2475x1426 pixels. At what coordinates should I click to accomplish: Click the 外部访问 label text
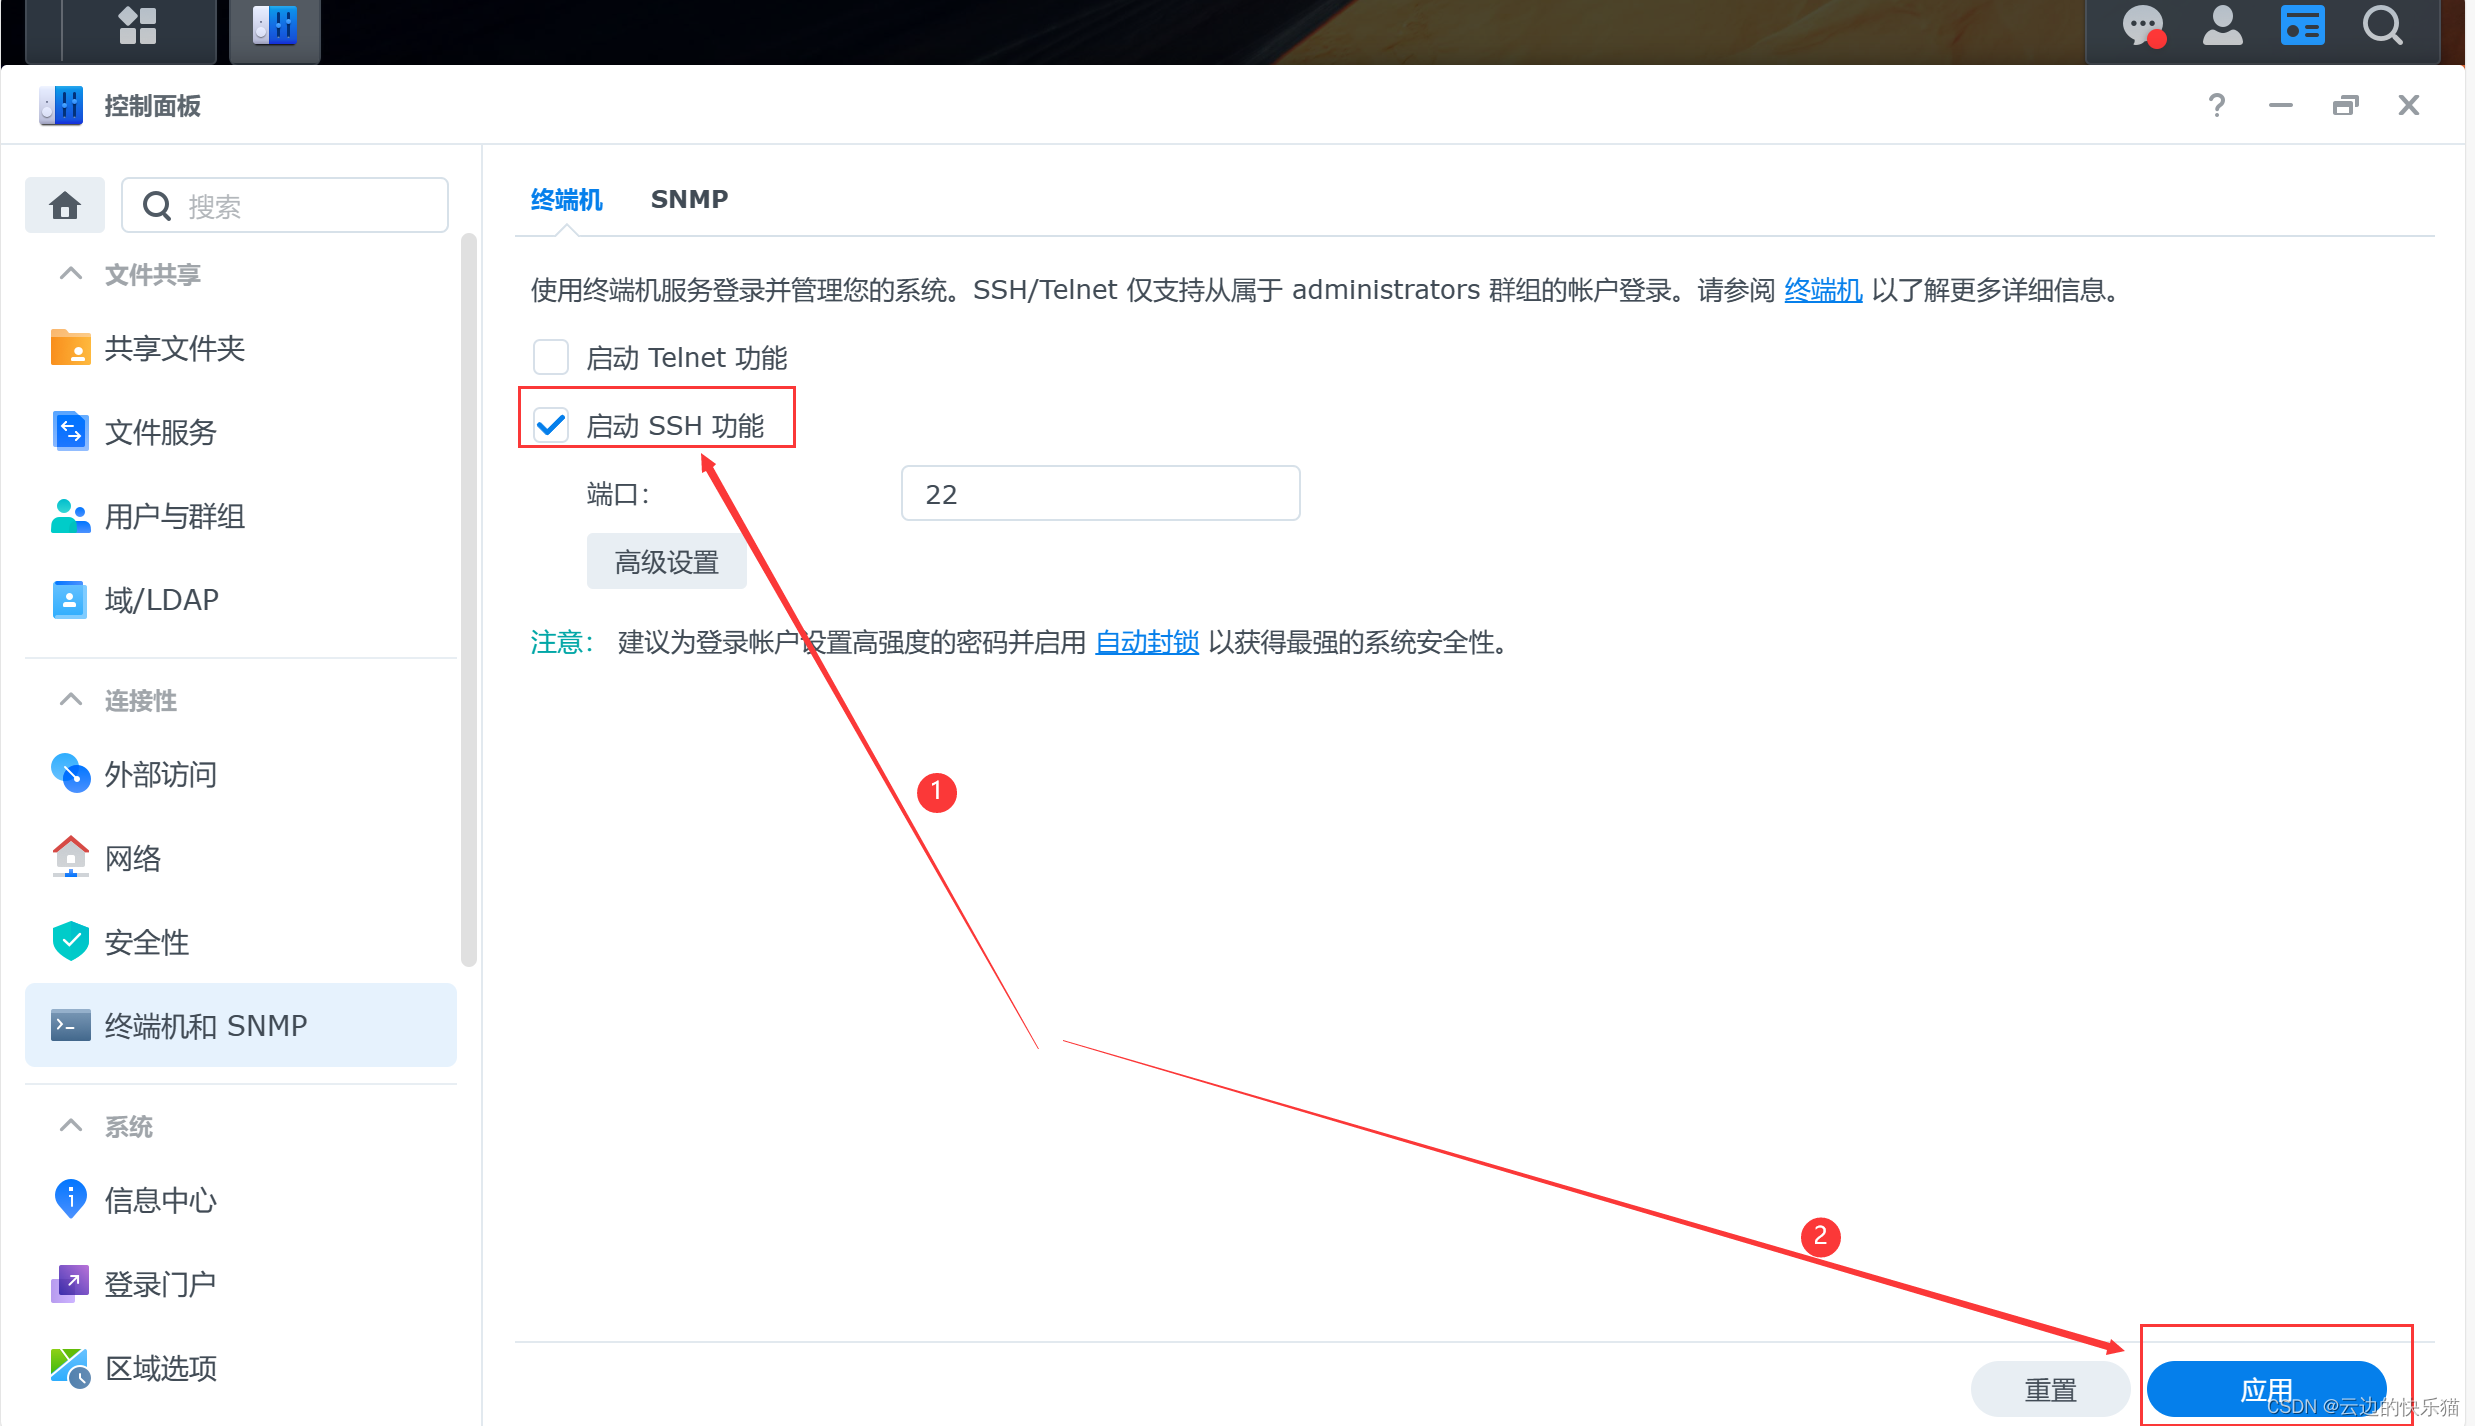point(161,774)
